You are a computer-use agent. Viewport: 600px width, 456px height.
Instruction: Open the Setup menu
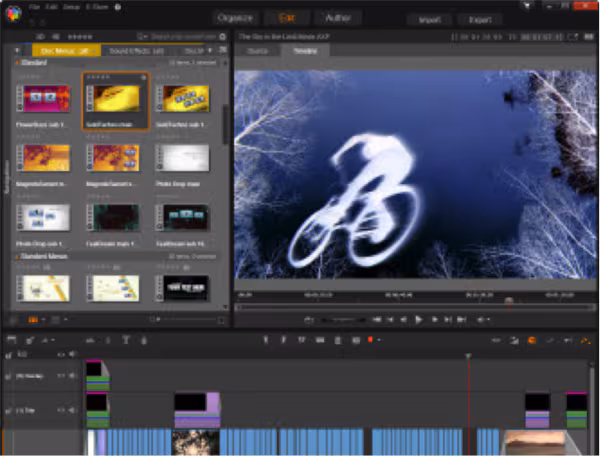pos(72,7)
